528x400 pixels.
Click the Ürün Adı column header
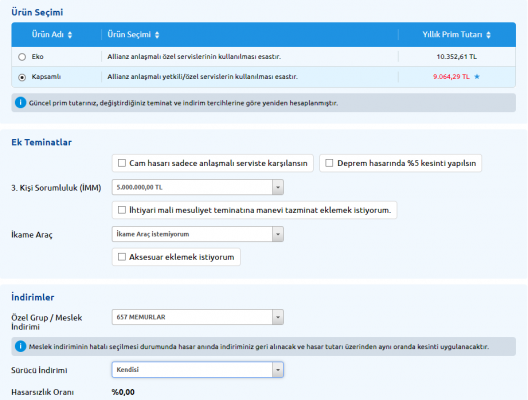[47, 34]
